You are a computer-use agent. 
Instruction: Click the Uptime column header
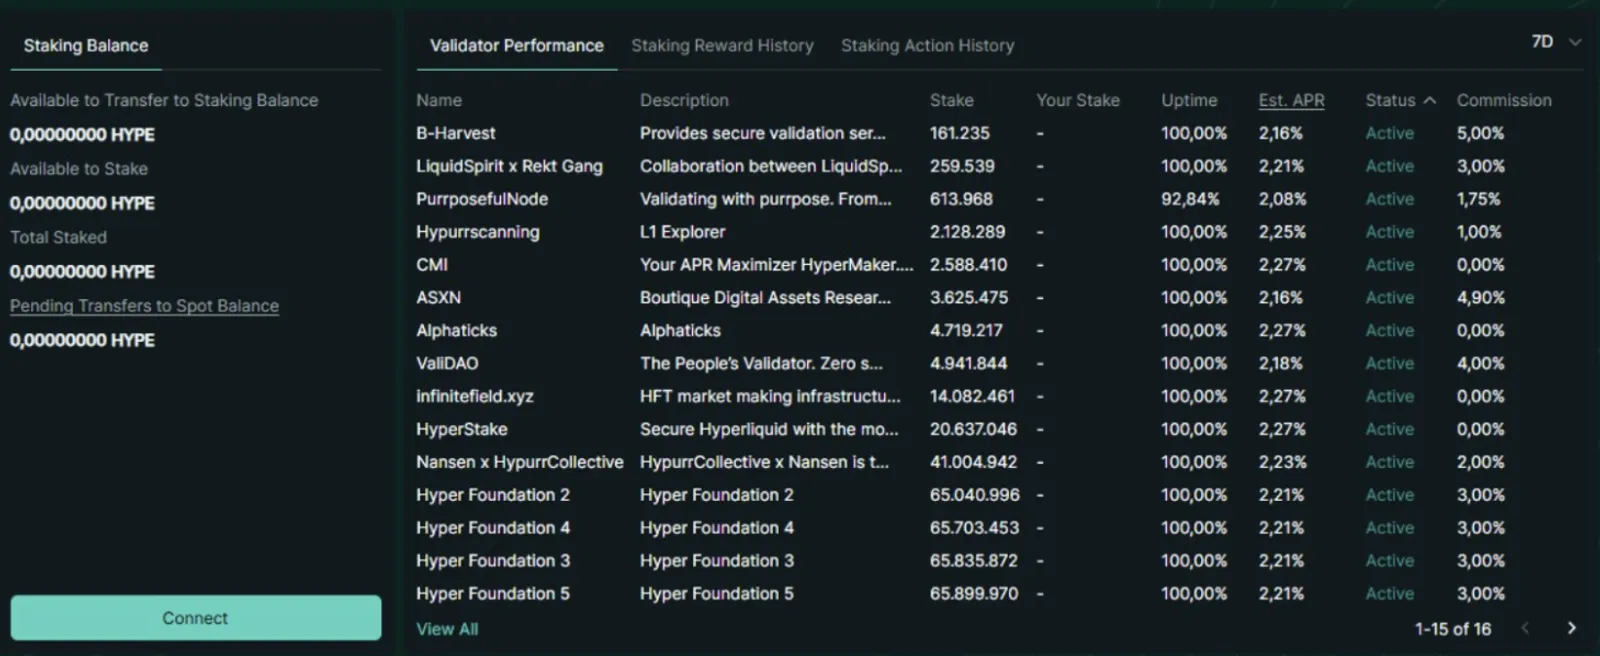(1189, 100)
